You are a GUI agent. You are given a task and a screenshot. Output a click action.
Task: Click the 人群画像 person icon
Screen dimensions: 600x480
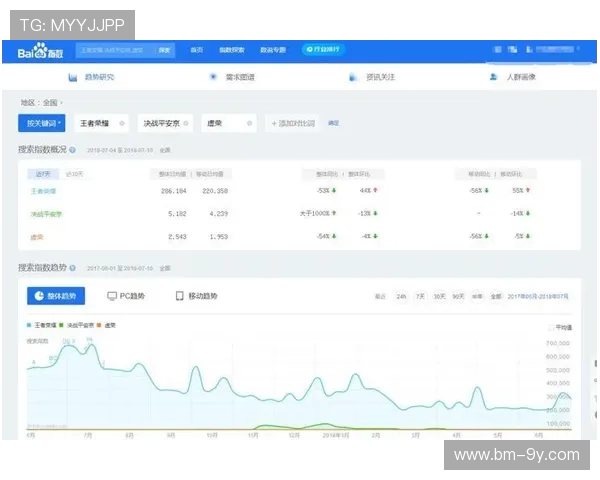point(494,77)
